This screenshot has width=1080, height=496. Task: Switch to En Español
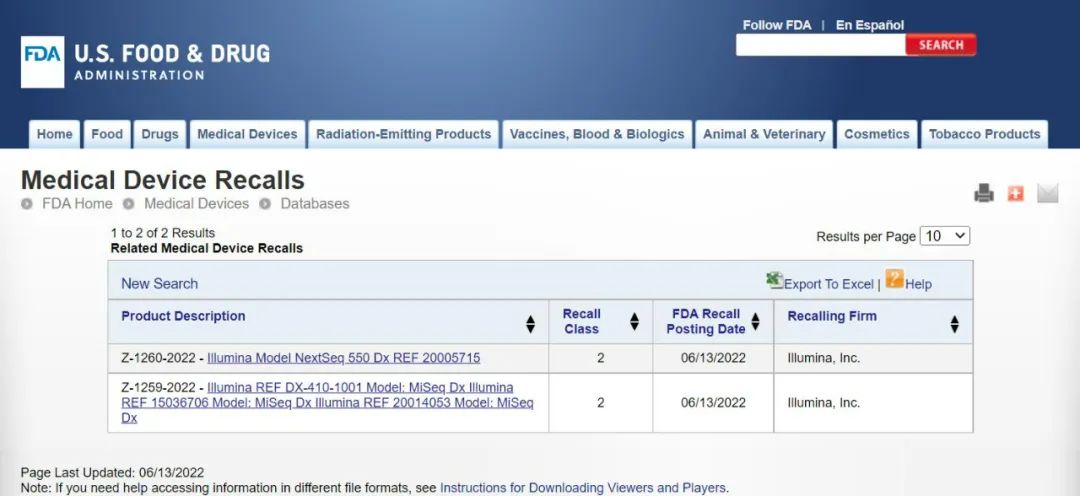tap(870, 25)
